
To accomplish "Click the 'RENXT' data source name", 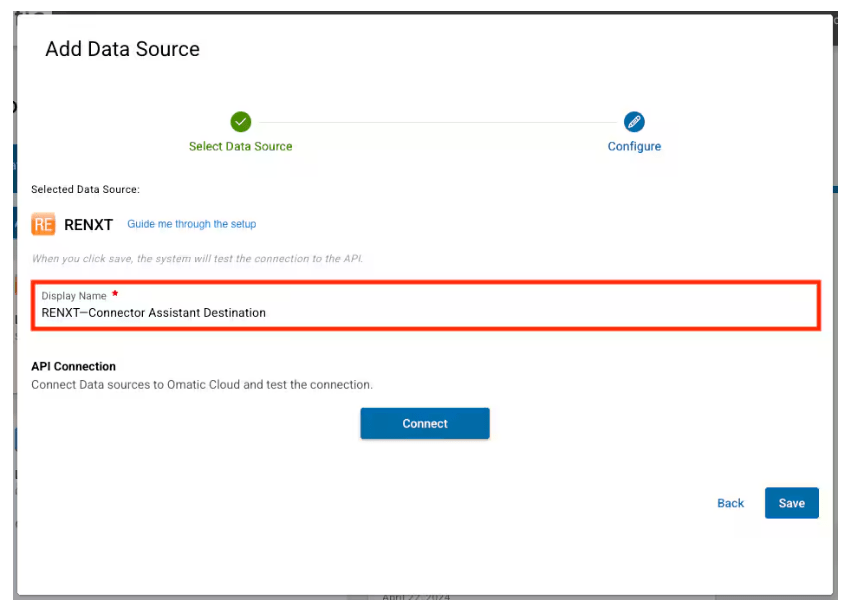I will click(88, 225).
